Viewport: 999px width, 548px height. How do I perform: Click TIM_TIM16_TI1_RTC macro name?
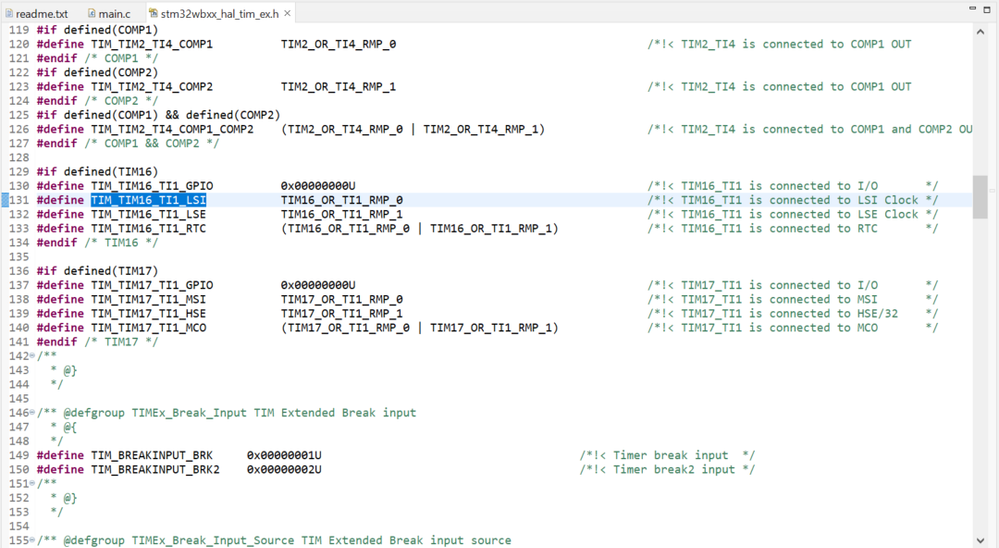pos(148,228)
